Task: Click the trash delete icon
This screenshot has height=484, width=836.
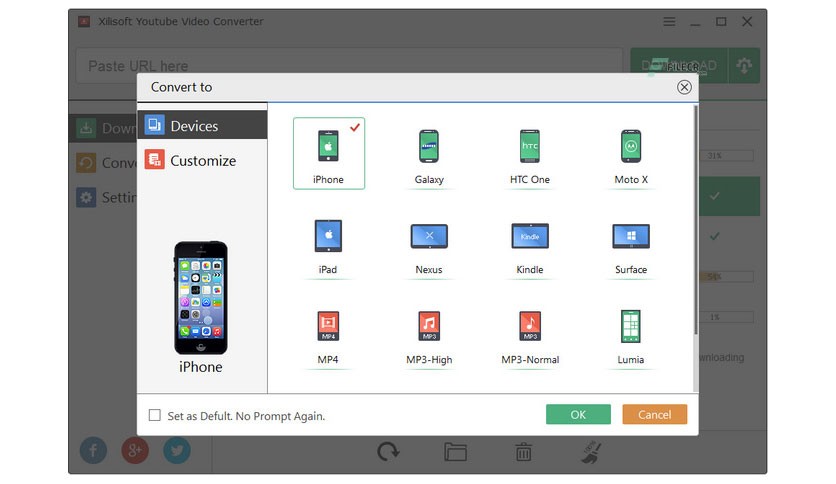Action: click(x=524, y=452)
